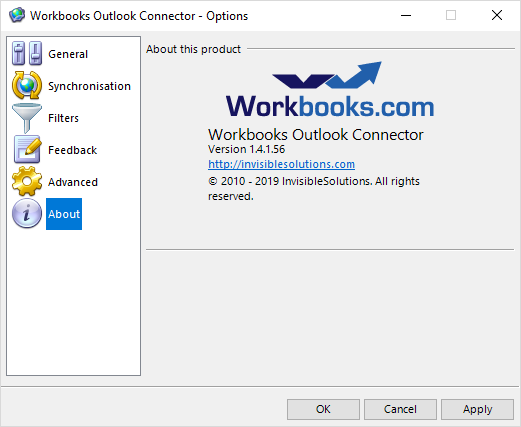Click the Filters funnel icon

coord(27,118)
